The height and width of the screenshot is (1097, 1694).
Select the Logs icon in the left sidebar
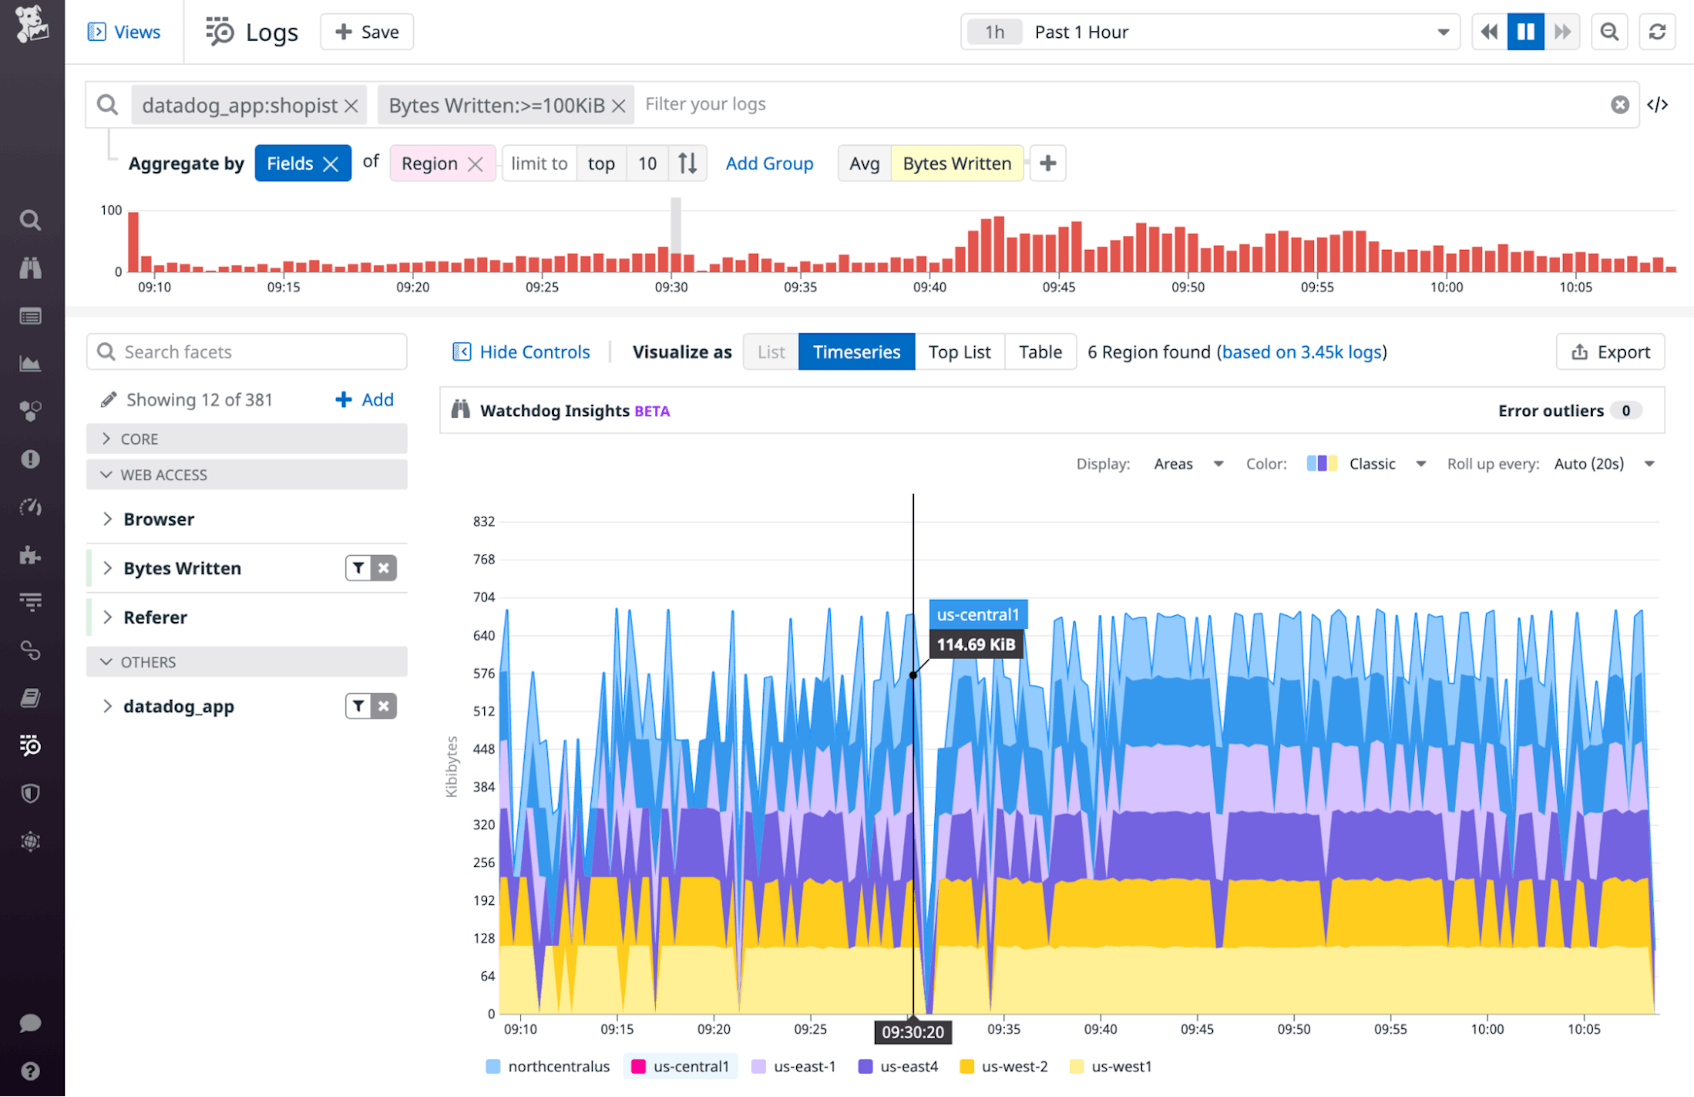(x=30, y=745)
